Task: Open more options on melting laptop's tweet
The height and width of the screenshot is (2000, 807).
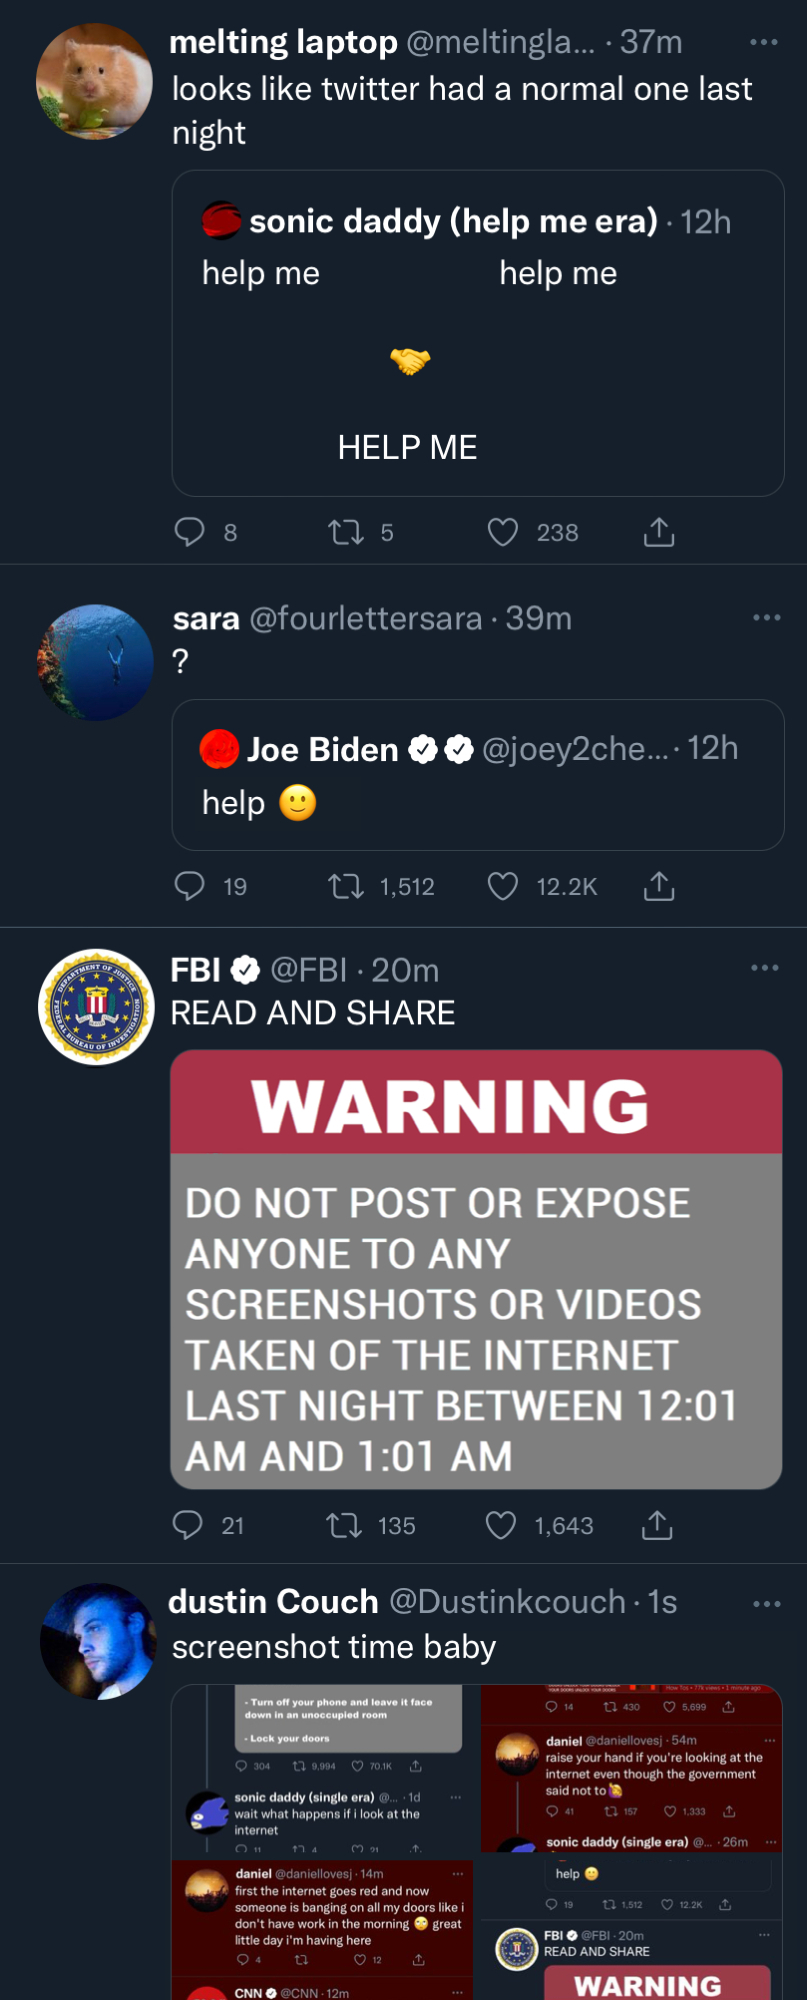Action: tap(763, 42)
